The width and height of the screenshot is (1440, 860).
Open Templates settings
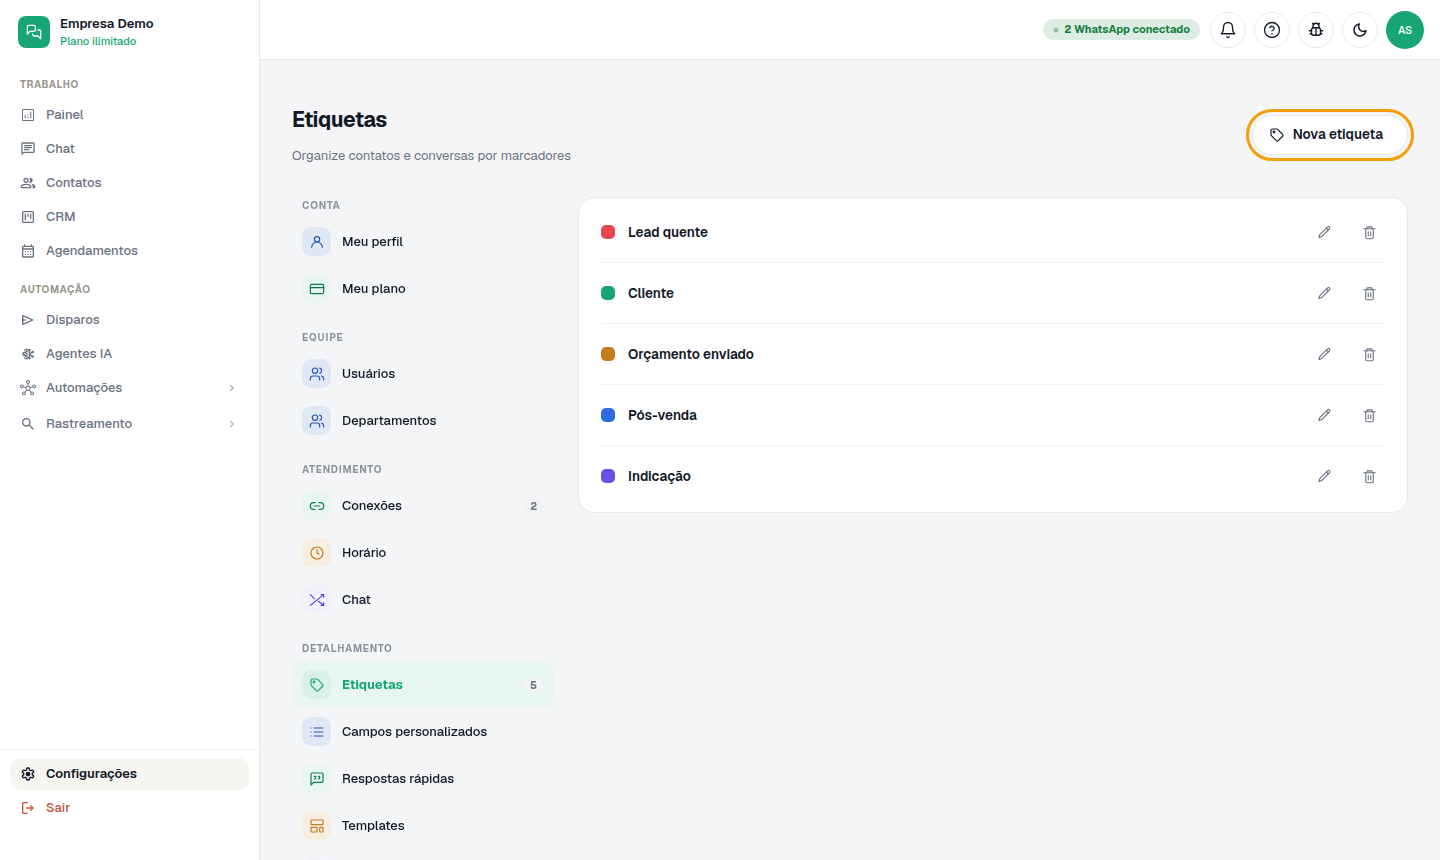coord(423,826)
